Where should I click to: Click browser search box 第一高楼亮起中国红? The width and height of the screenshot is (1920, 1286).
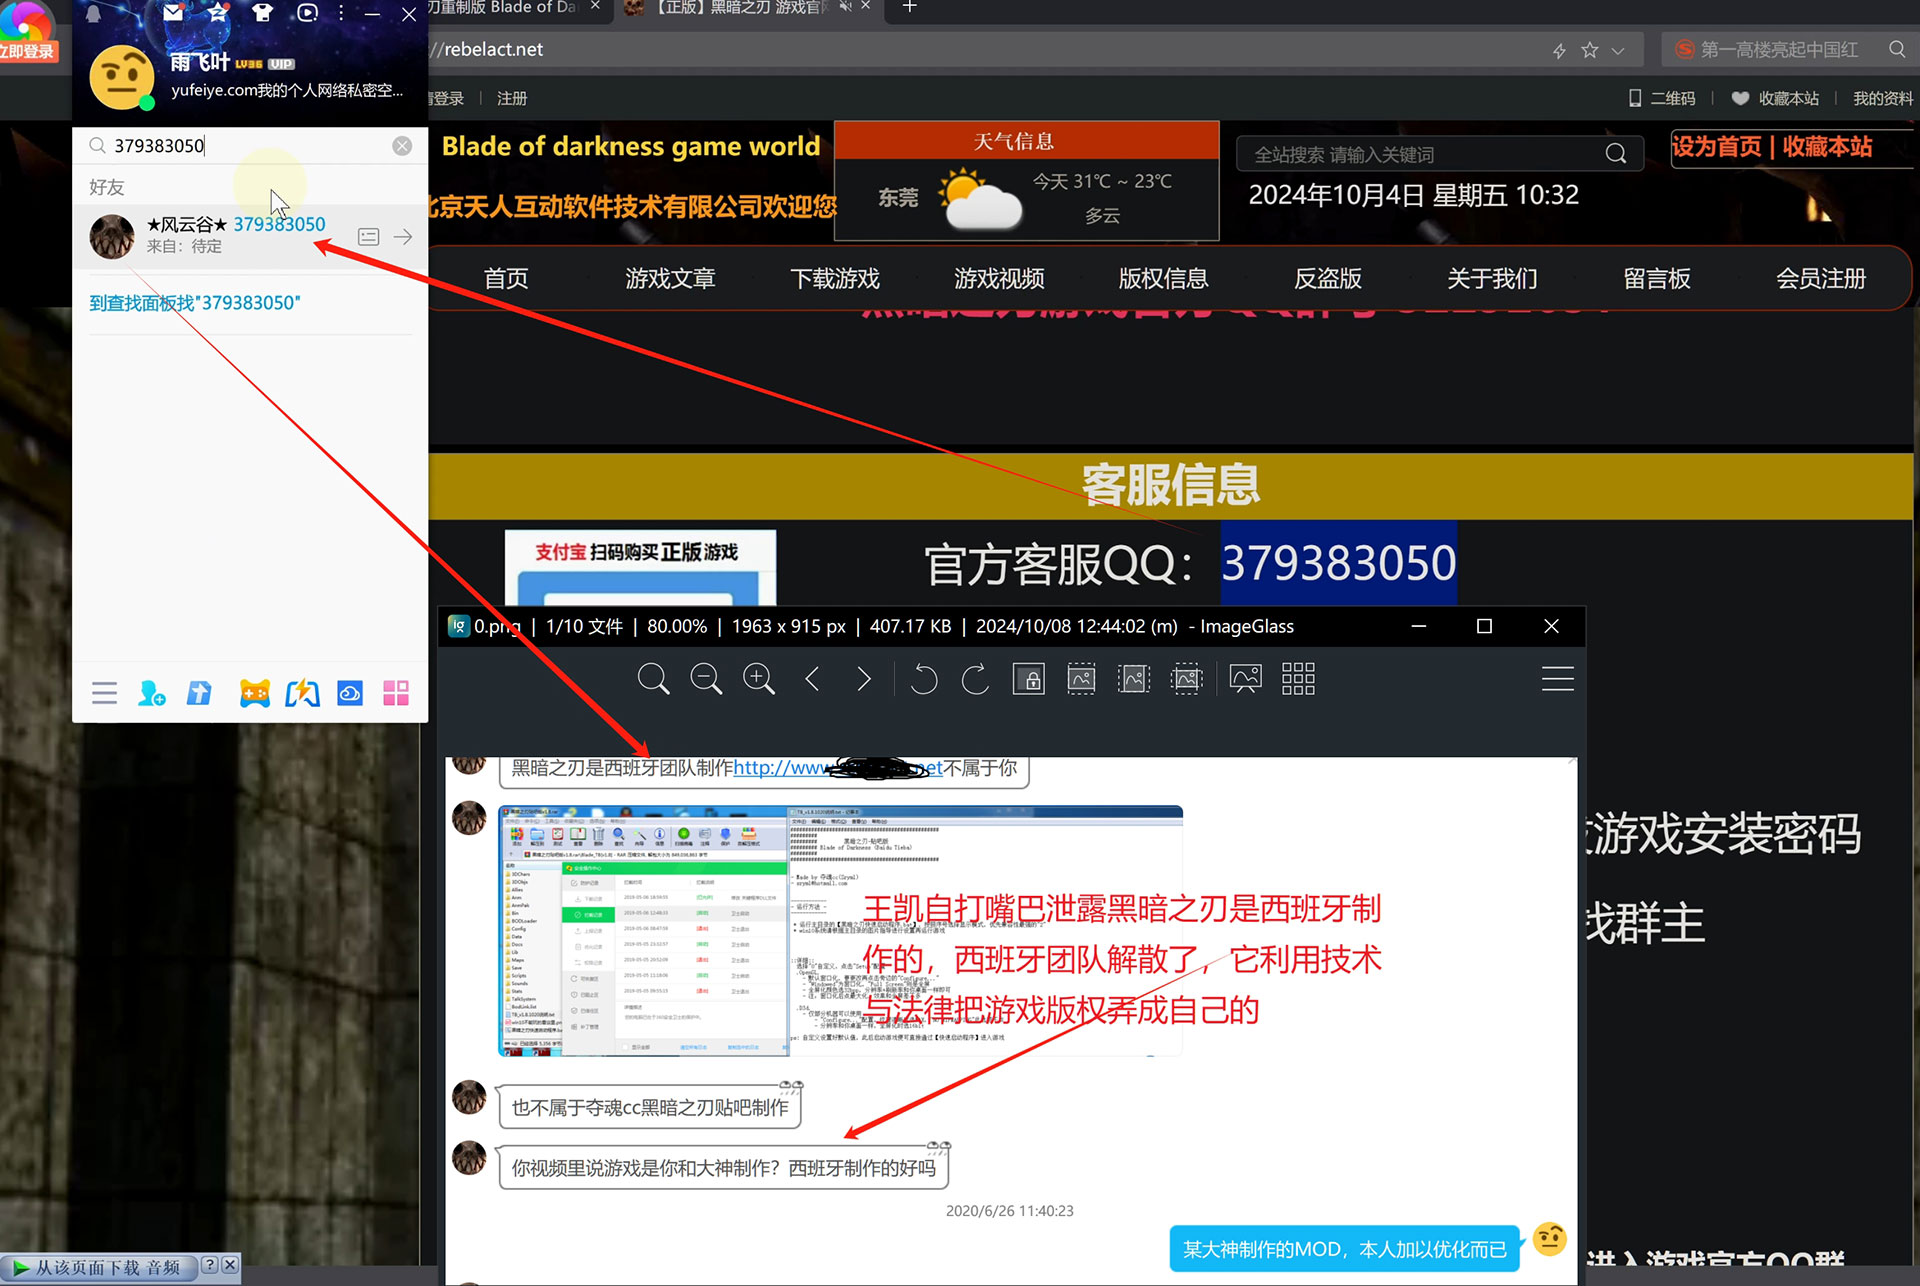click(1778, 49)
